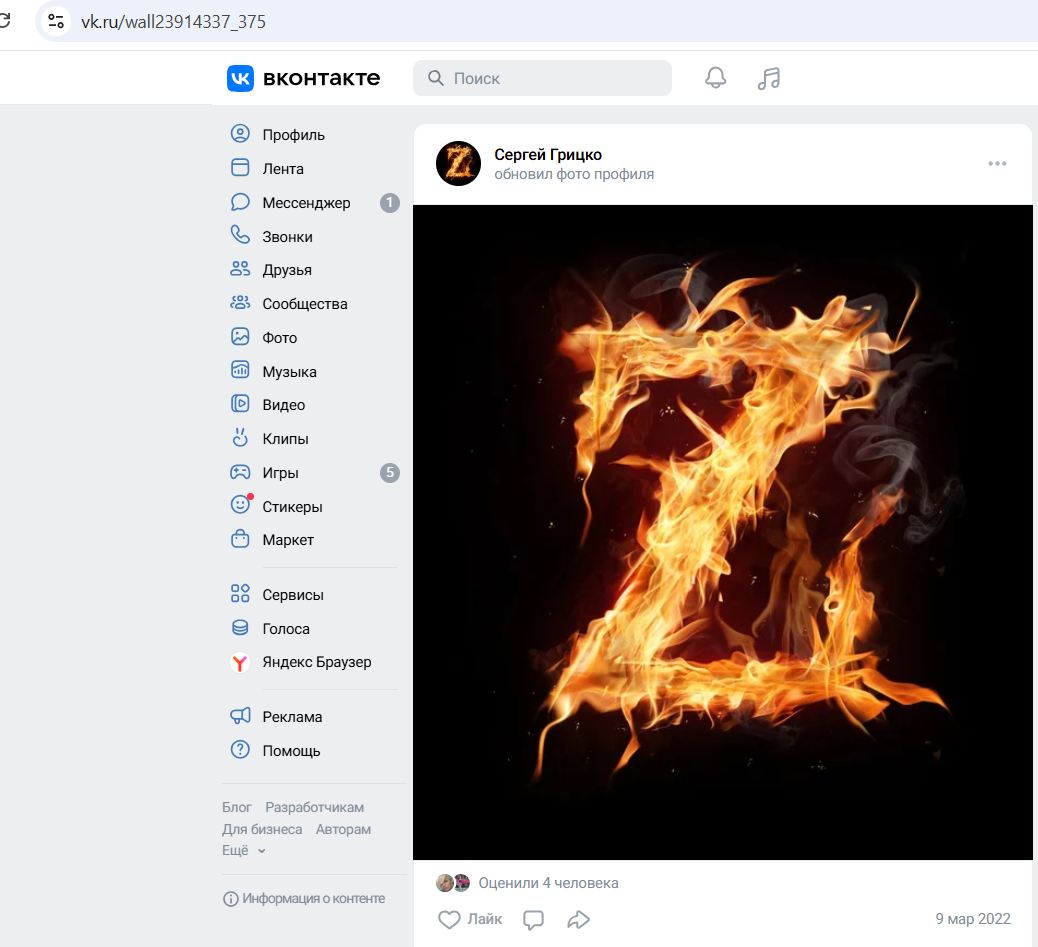1038x947 pixels.
Task: Share the post with arrow icon
Action: click(579, 919)
